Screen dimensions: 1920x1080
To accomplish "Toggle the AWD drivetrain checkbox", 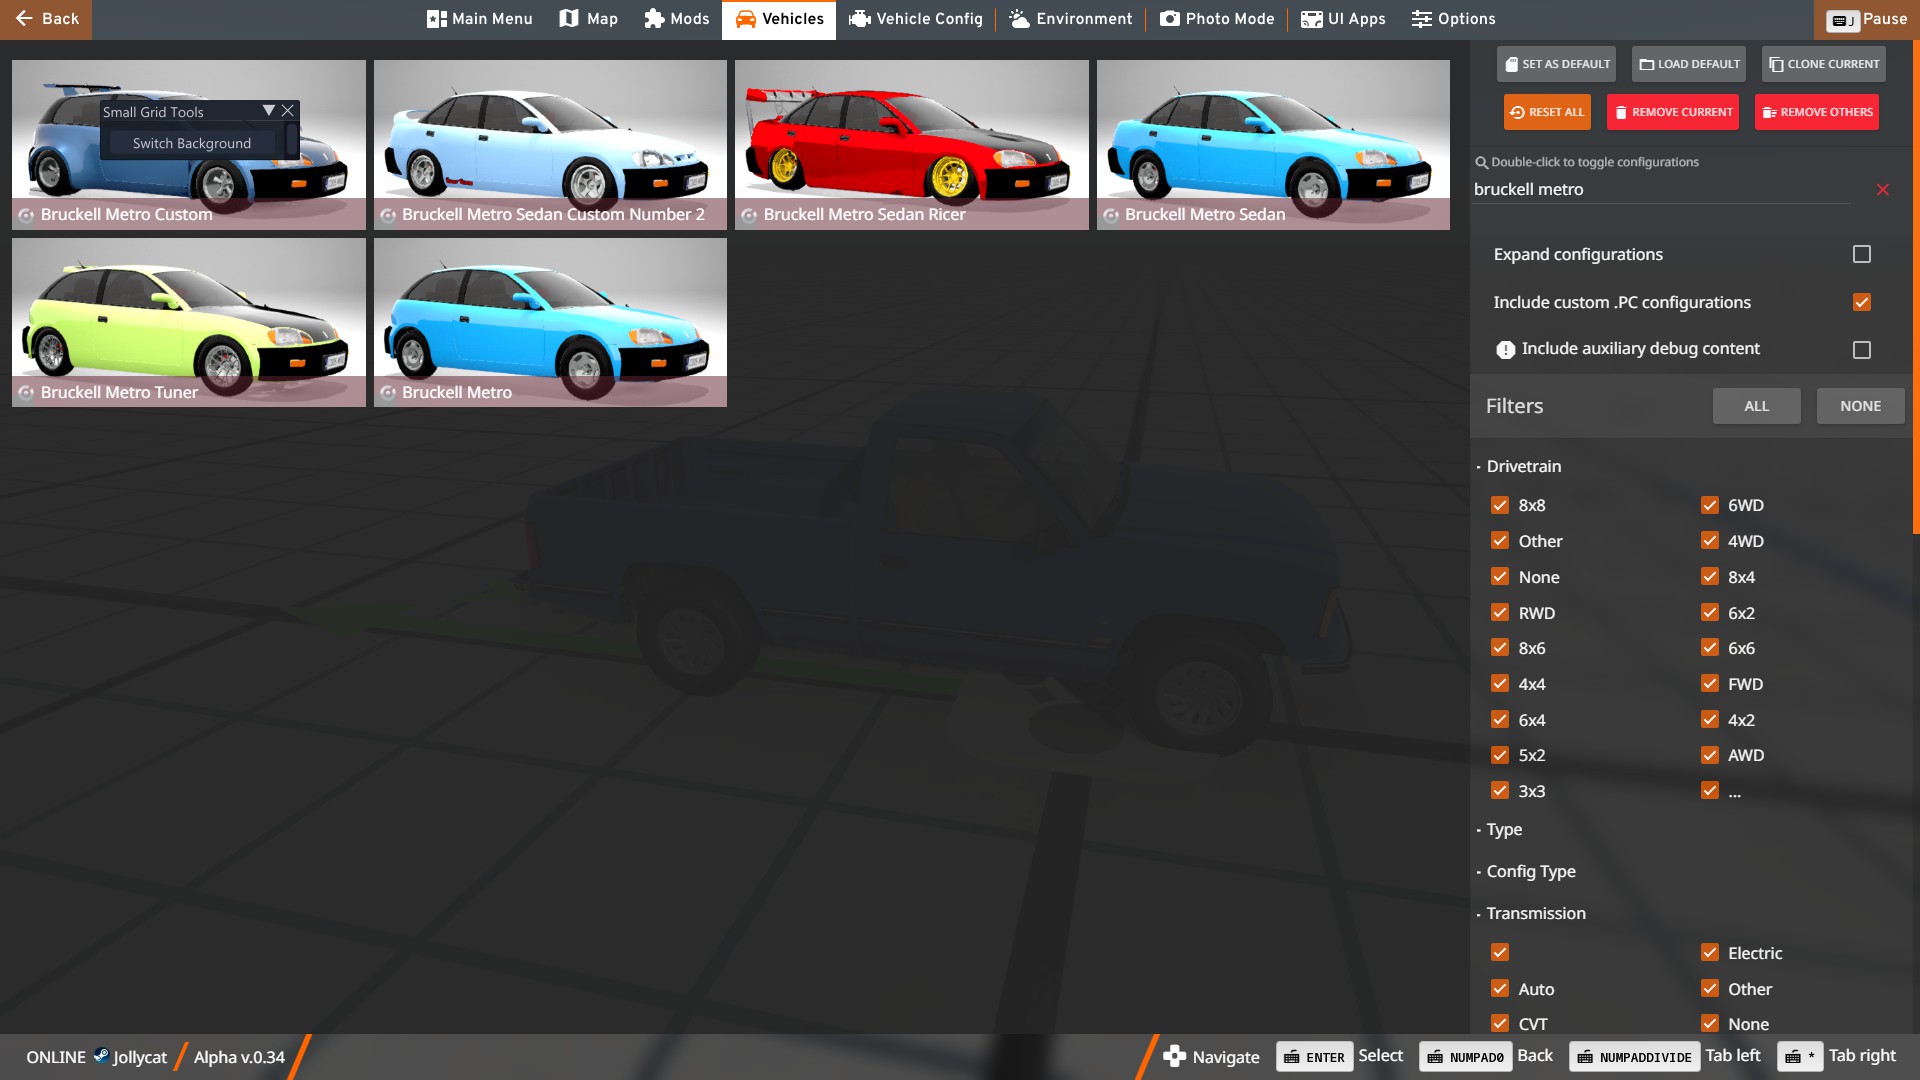I will pos(1709,755).
